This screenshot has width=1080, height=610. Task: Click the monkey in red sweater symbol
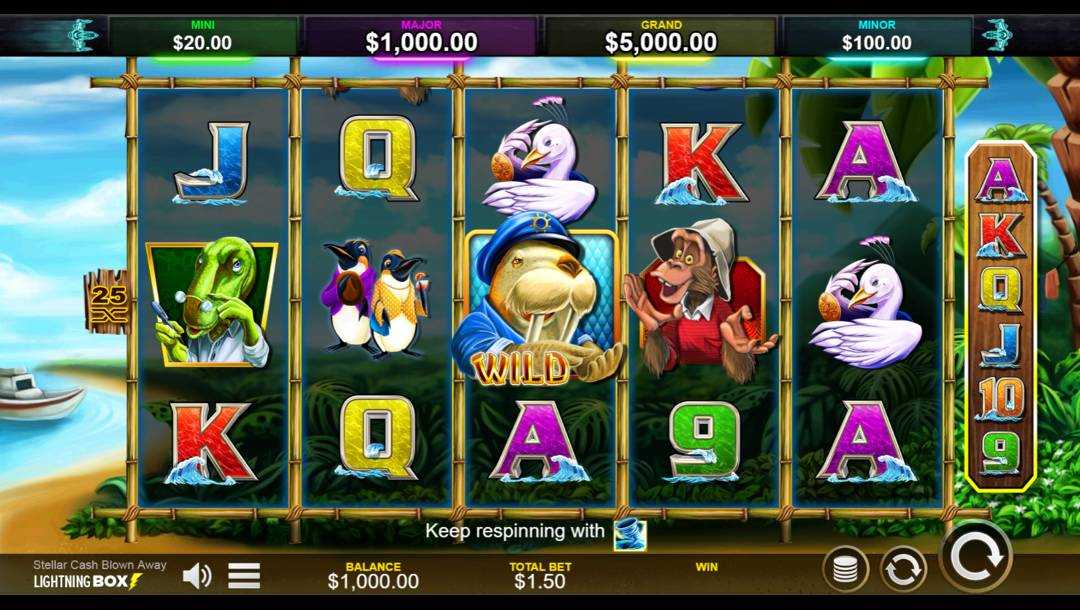(699, 299)
